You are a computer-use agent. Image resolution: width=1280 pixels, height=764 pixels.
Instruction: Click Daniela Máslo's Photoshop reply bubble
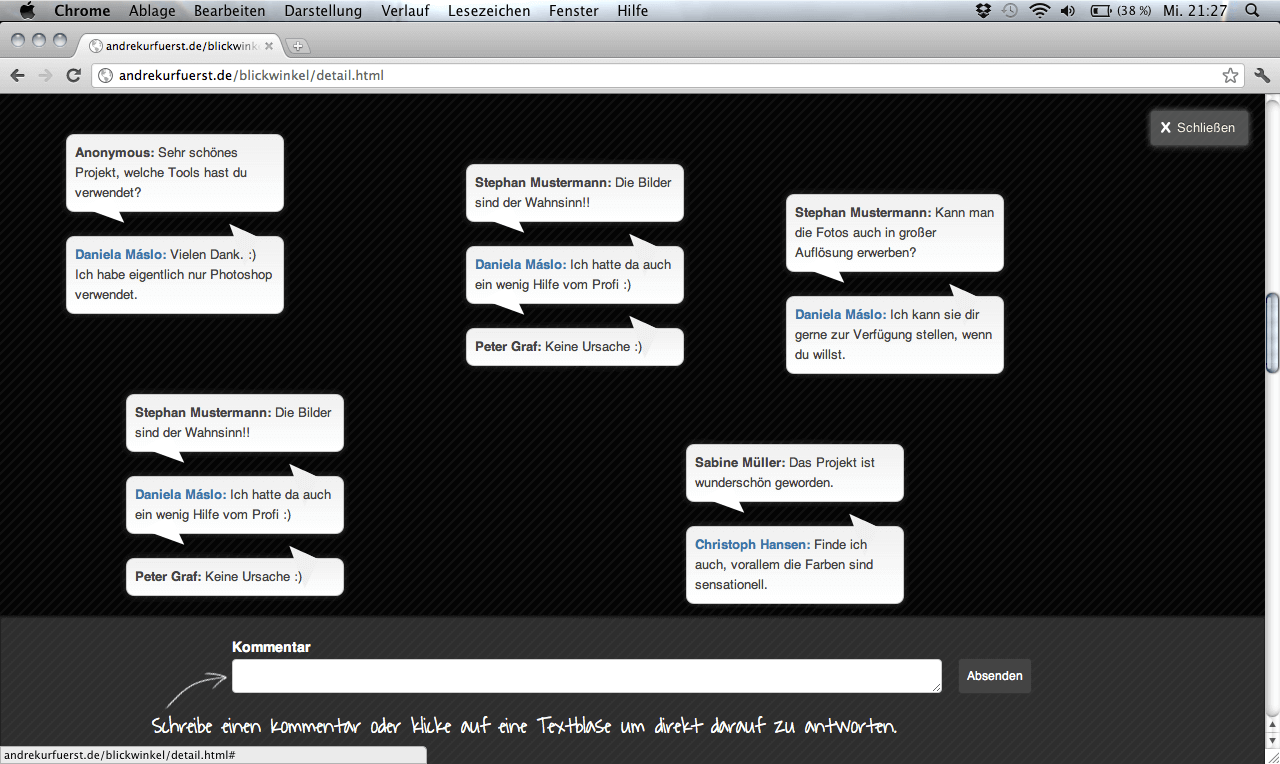[x=175, y=275]
